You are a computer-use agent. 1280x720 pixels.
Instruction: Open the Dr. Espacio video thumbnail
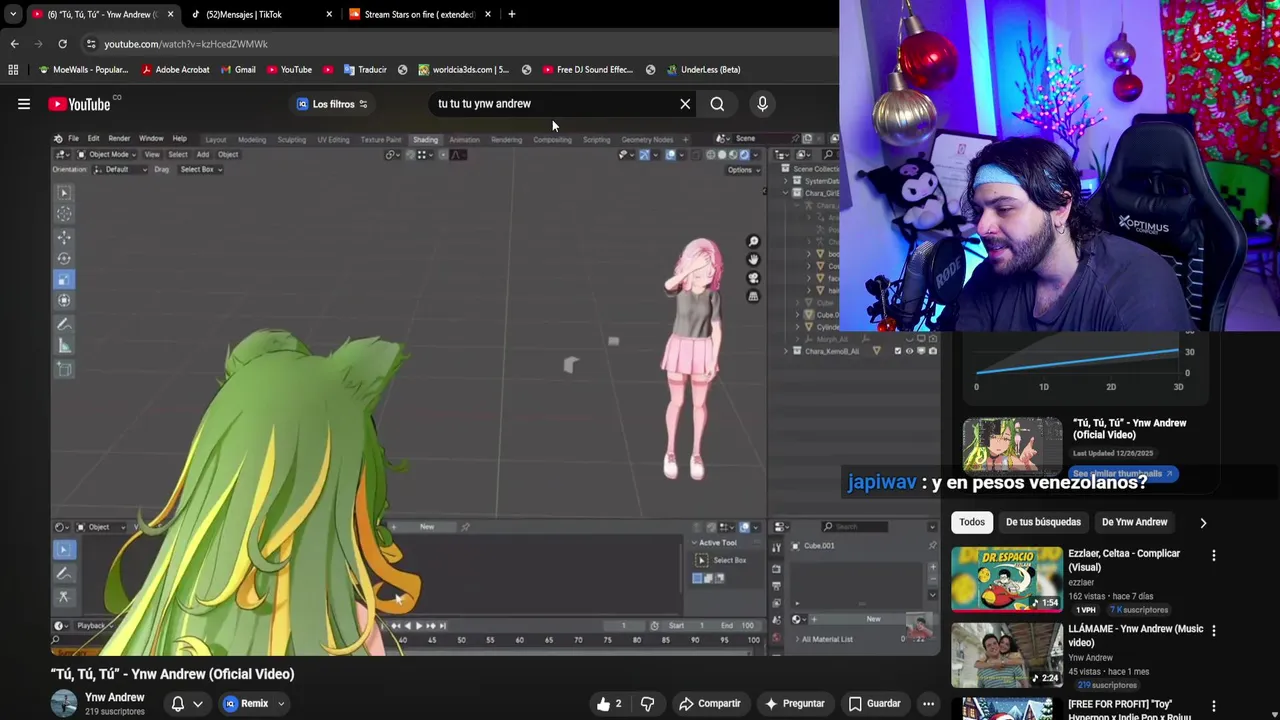click(1007, 579)
